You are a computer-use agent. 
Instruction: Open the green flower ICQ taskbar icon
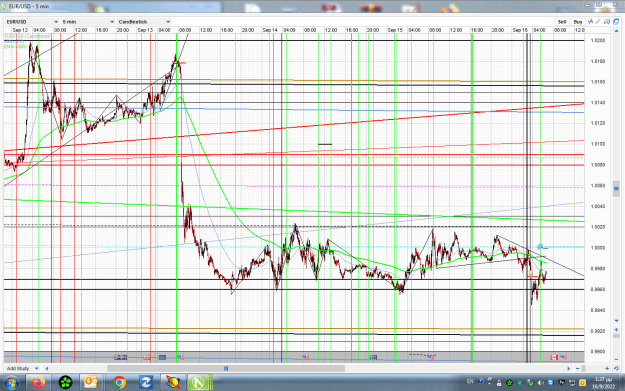pos(65,383)
